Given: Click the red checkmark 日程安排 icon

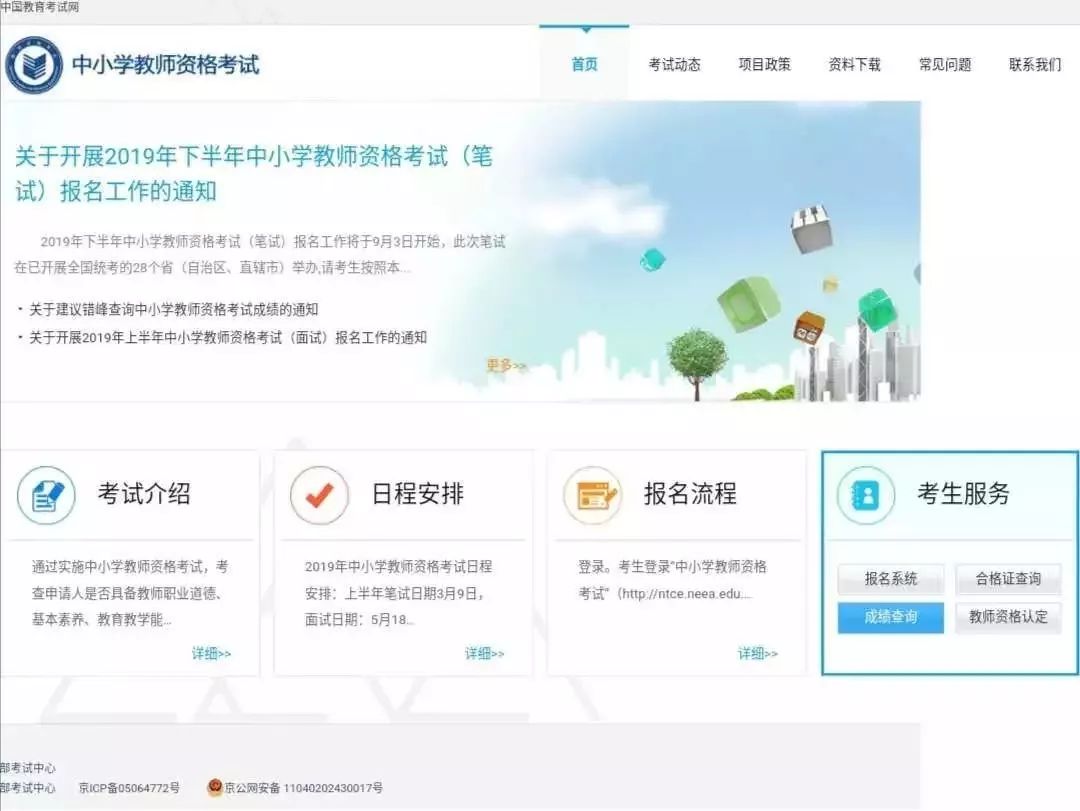Looking at the screenshot, I should [319, 495].
